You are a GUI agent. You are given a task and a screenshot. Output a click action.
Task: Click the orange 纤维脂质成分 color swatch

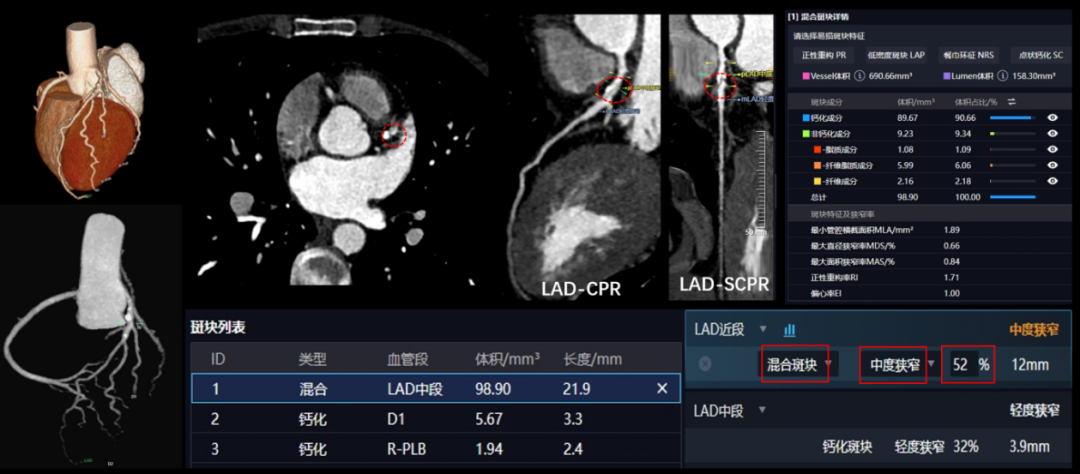[818, 165]
